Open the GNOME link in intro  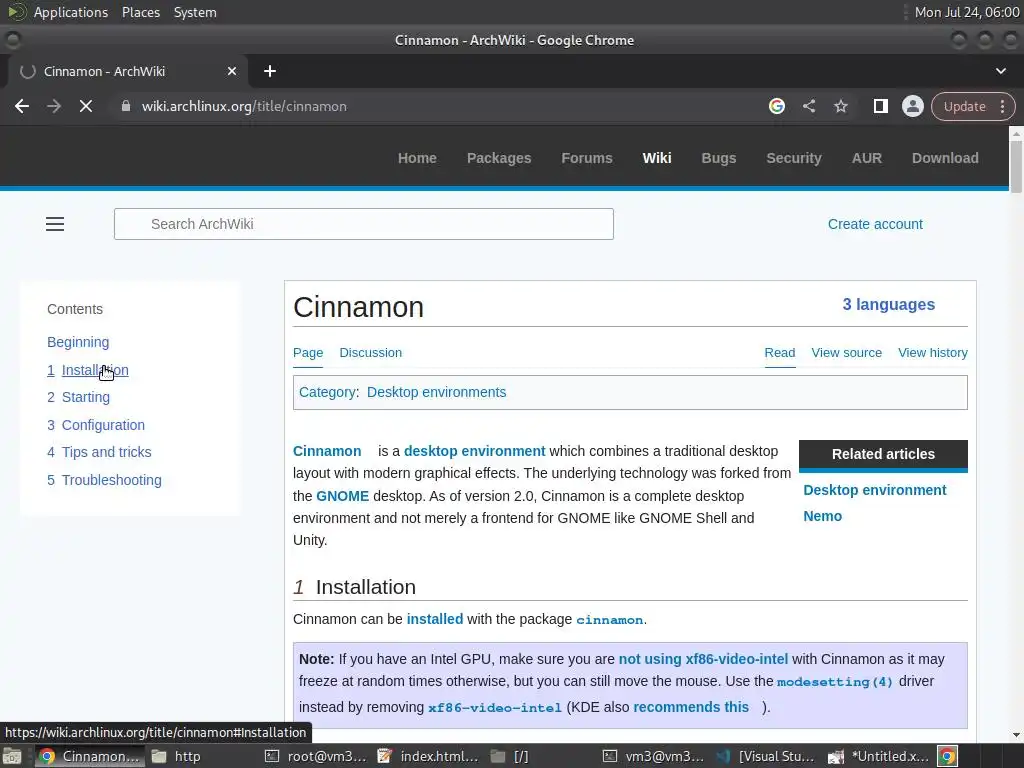click(342, 496)
